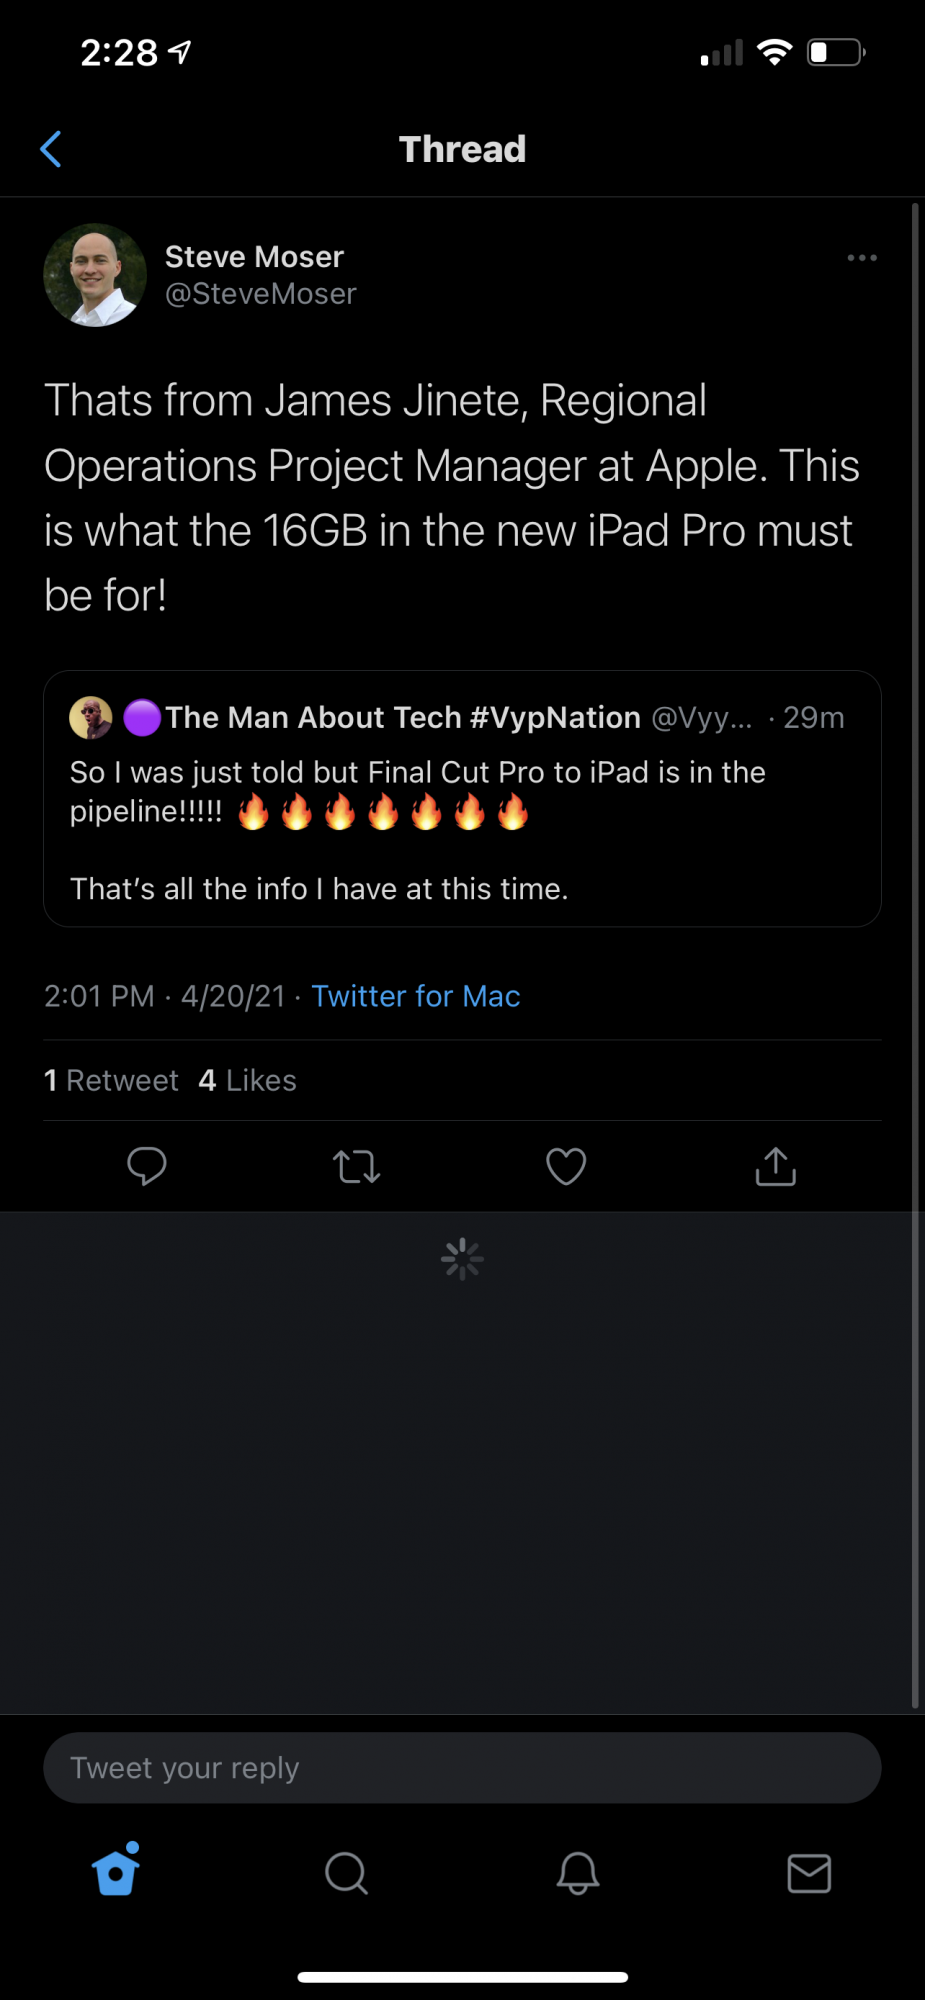Open the Twitter for Mac link
Viewport: 925px width, 2000px height.
[416, 996]
